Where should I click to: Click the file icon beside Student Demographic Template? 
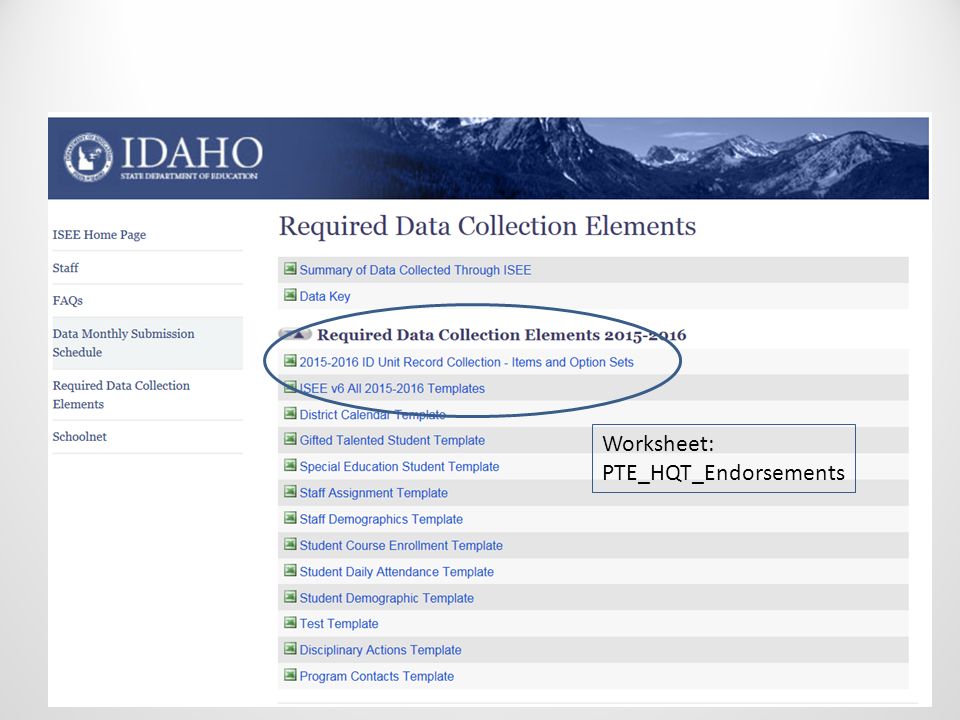(290, 597)
